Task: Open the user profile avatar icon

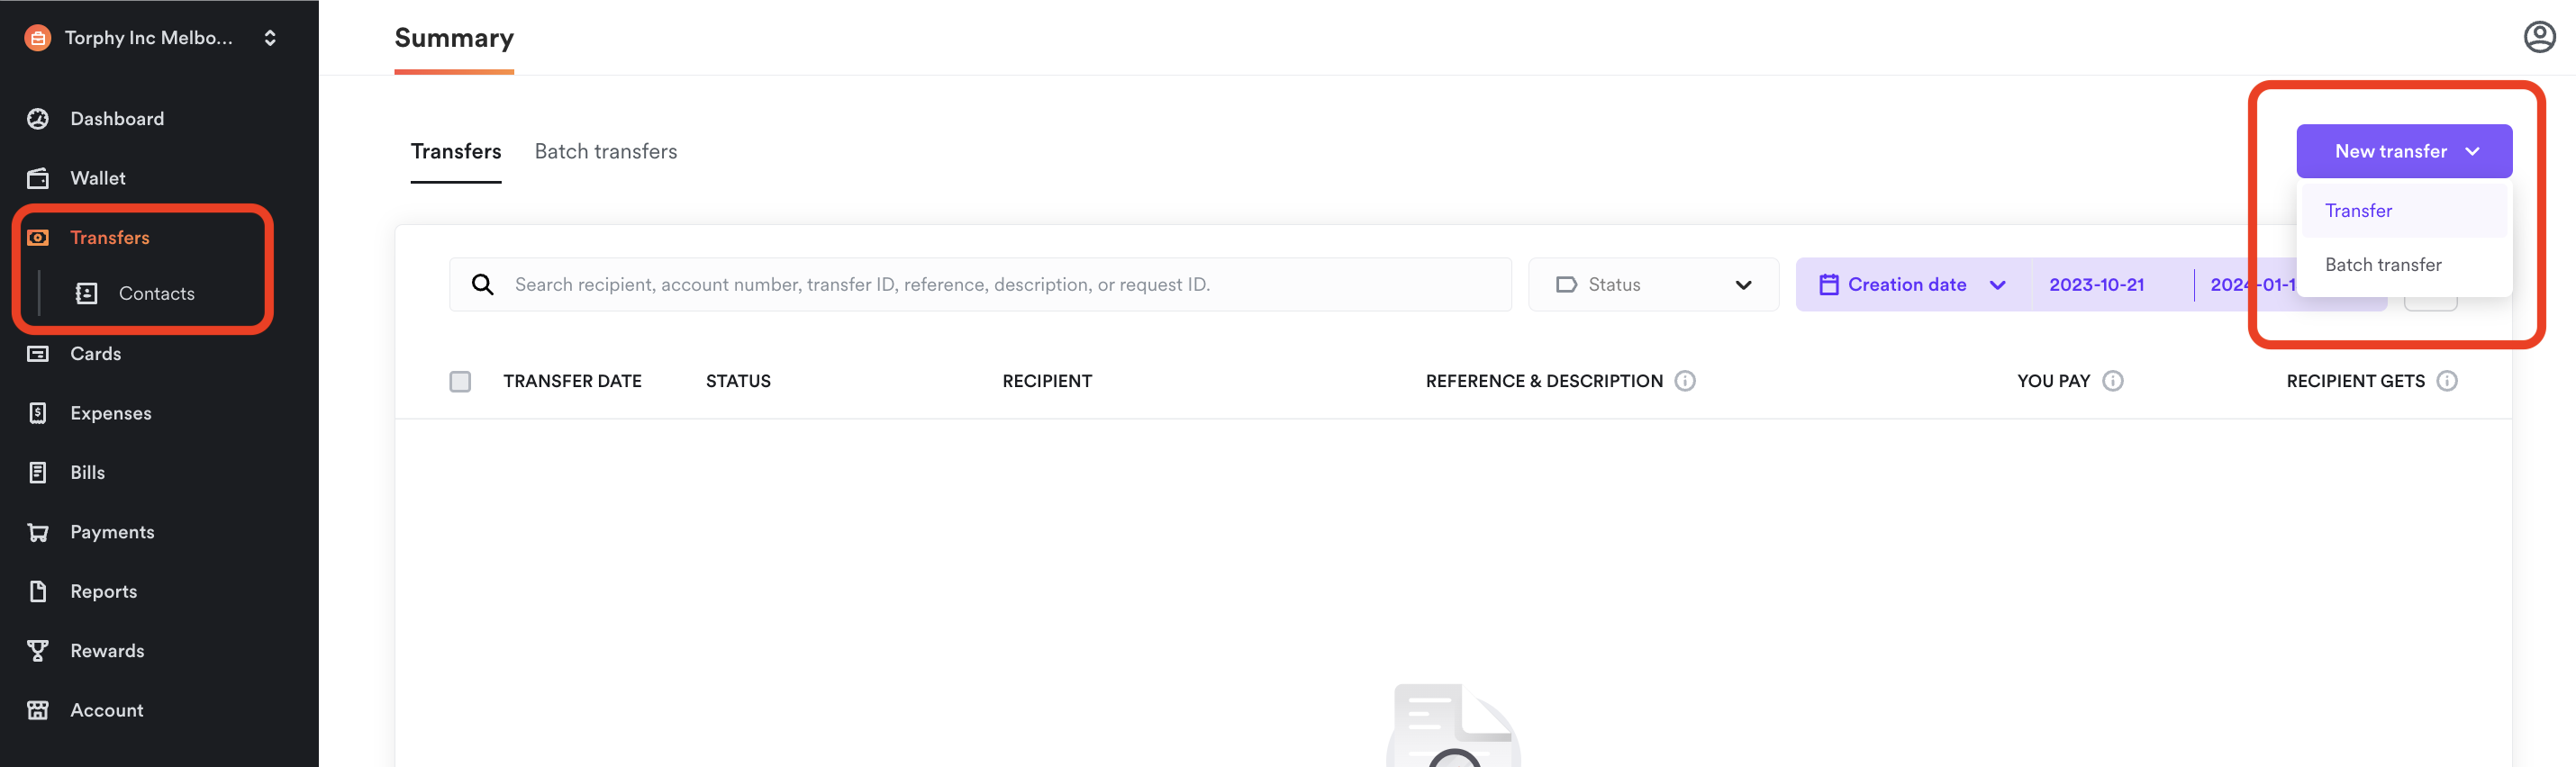Action: (2539, 37)
